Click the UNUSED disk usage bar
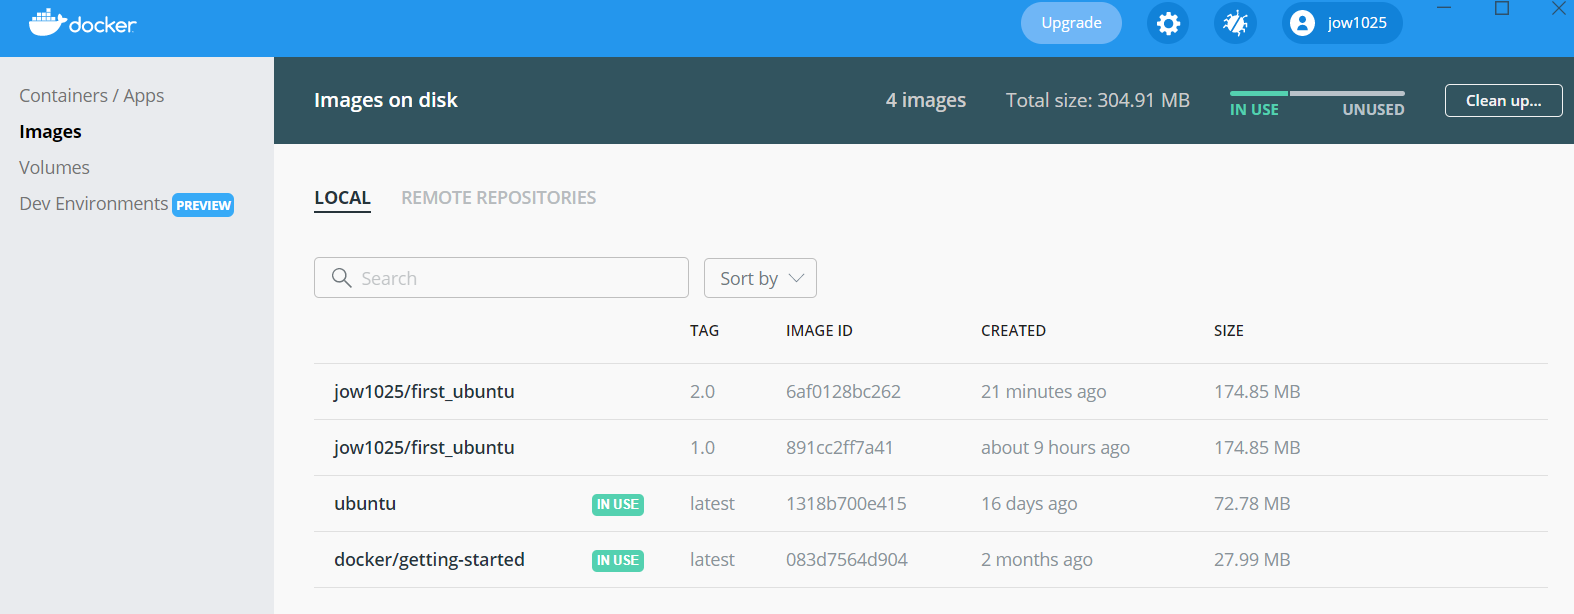The image size is (1574, 614). pyautogui.click(x=1347, y=93)
